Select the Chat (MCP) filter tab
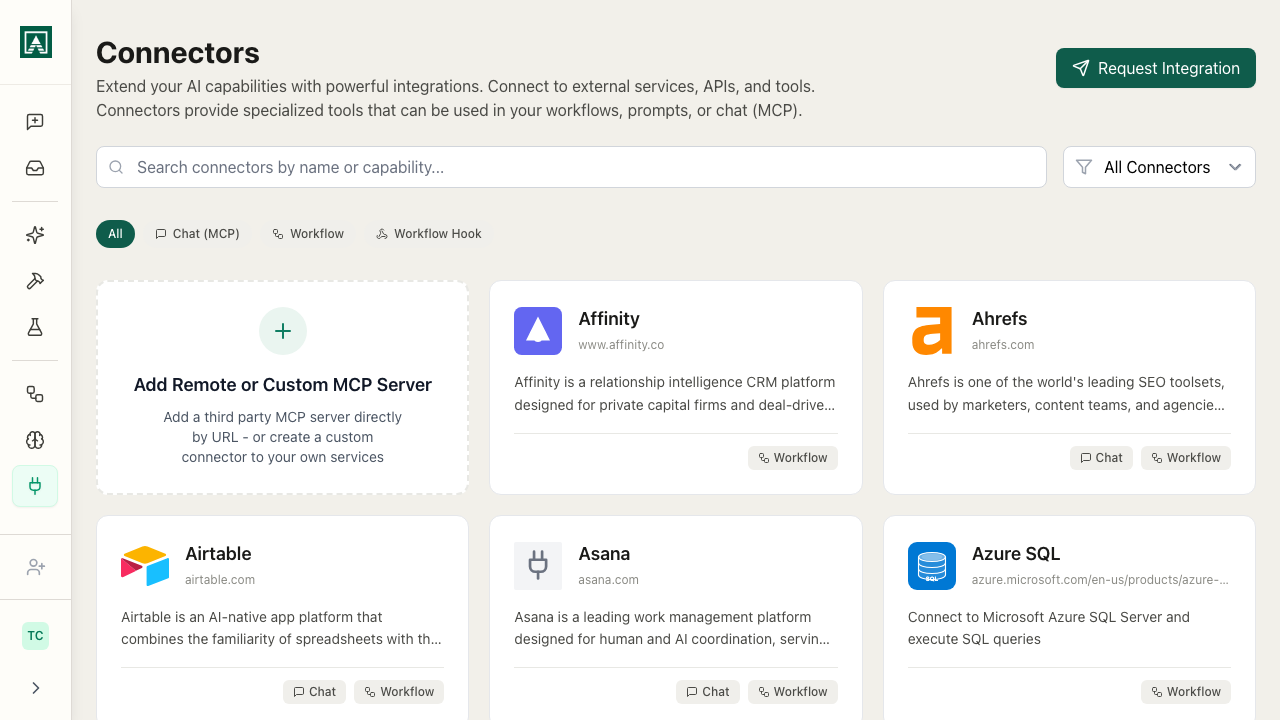This screenshot has width=1280, height=720. (x=197, y=234)
